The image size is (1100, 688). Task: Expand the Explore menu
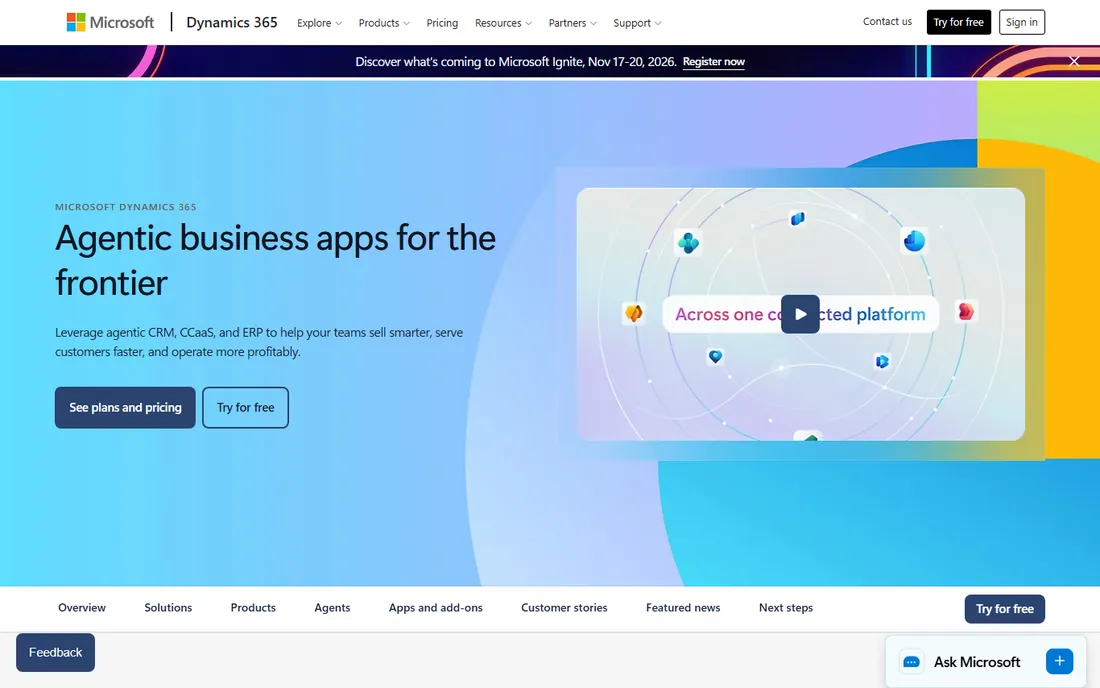tap(319, 23)
